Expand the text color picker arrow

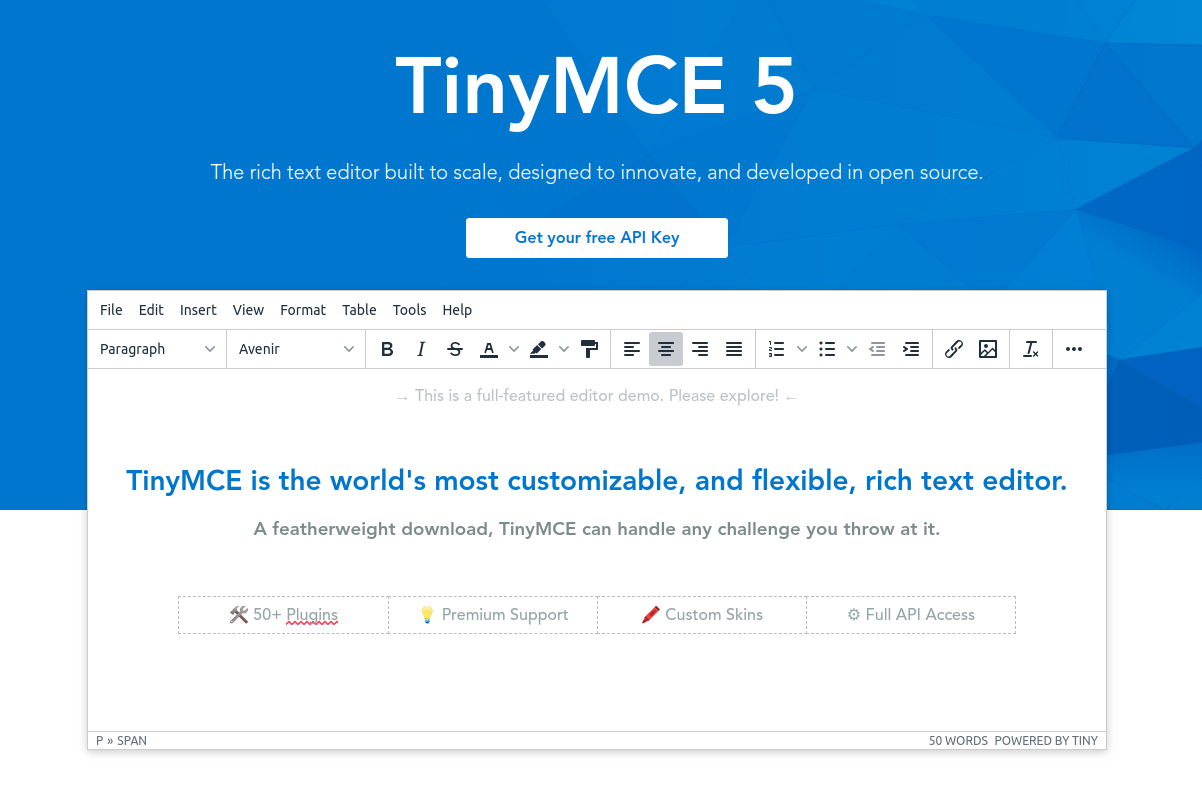point(514,349)
